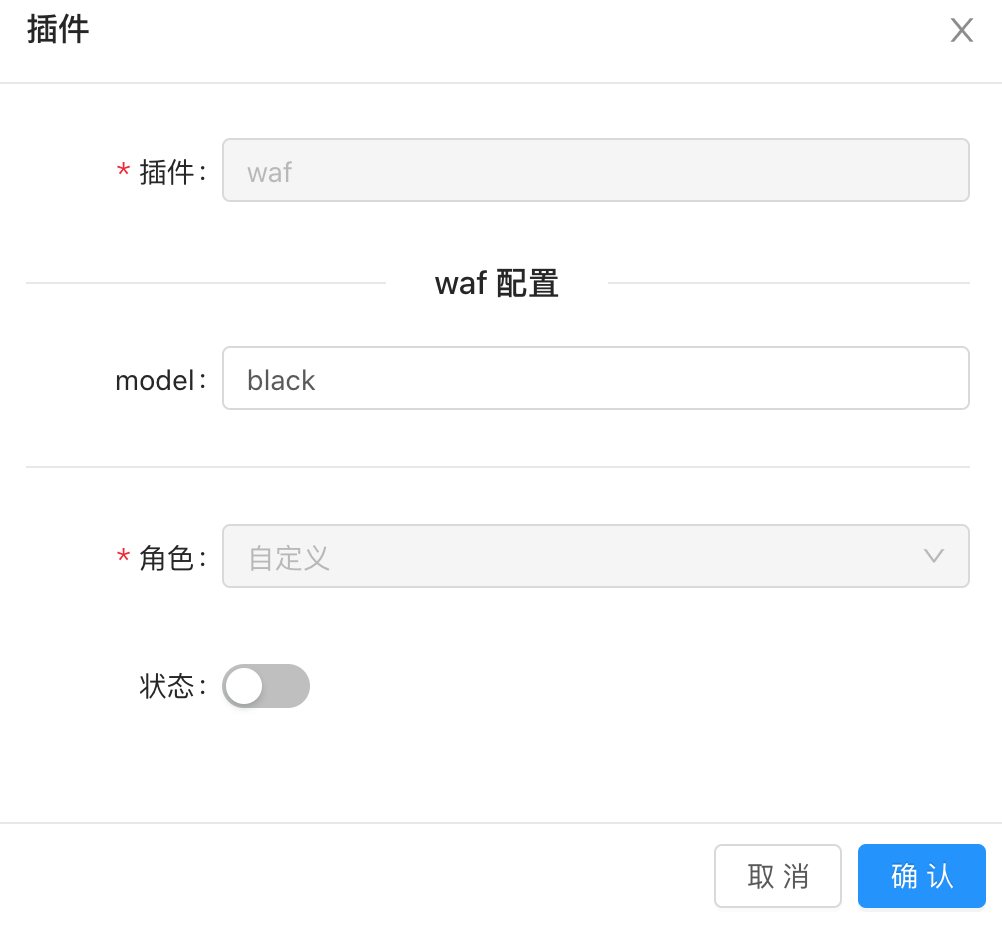Click the 取消 button
This screenshot has height=926, width=1002.
778,876
